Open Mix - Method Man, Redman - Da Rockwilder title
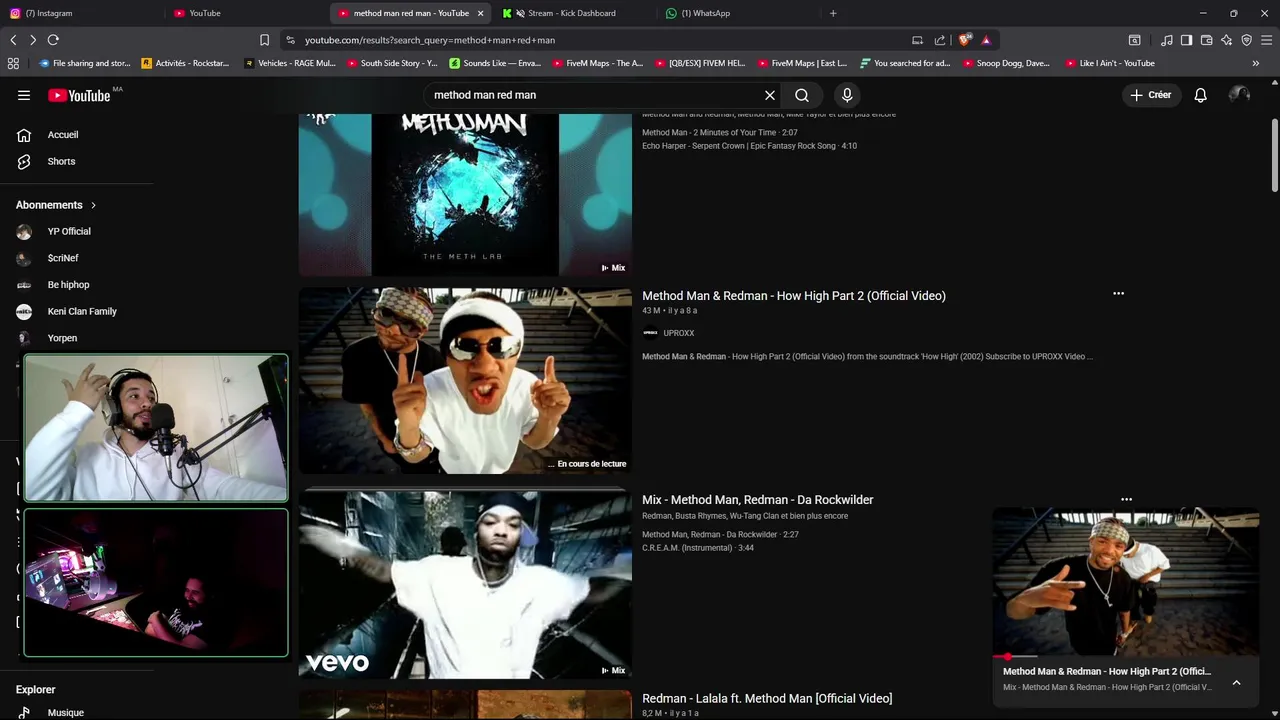 758,499
